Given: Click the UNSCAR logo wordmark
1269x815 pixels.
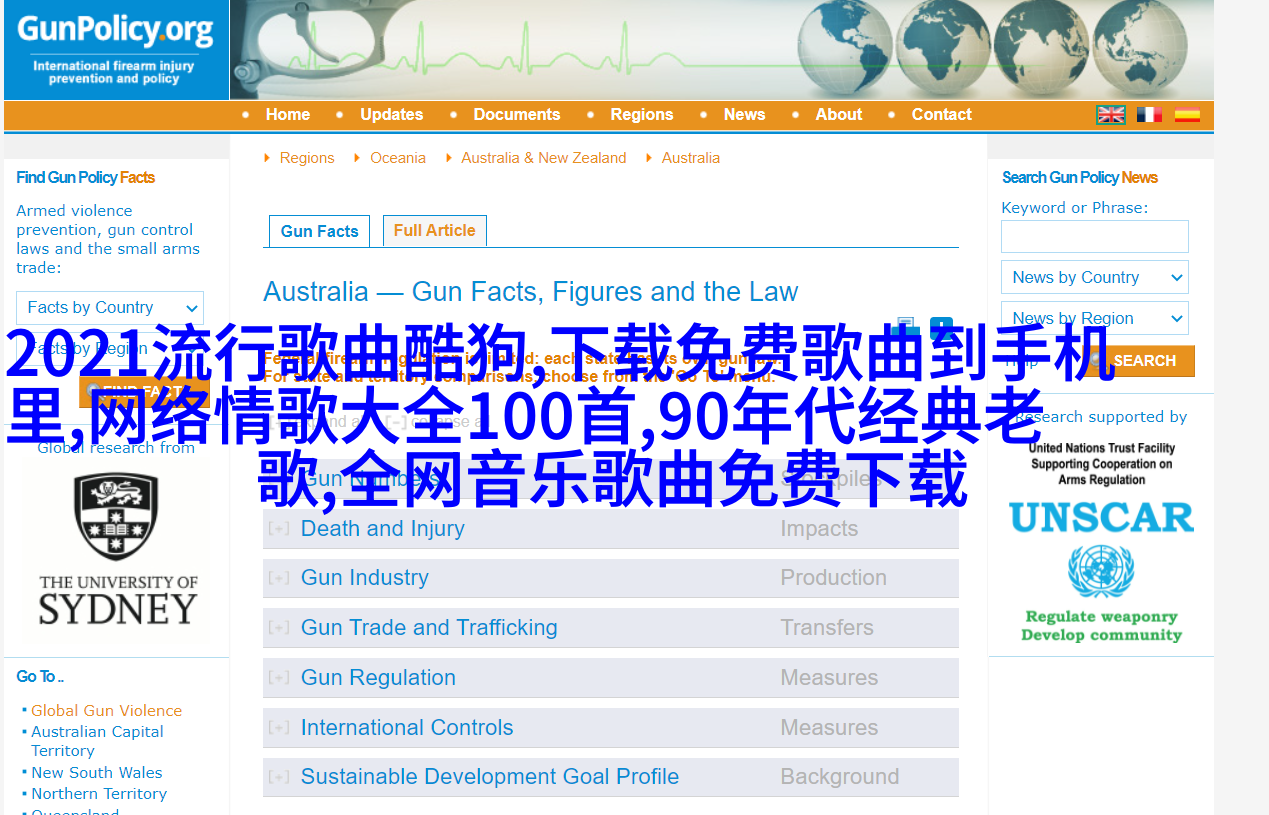Looking at the screenshot, I should [x=1101, y=517].
